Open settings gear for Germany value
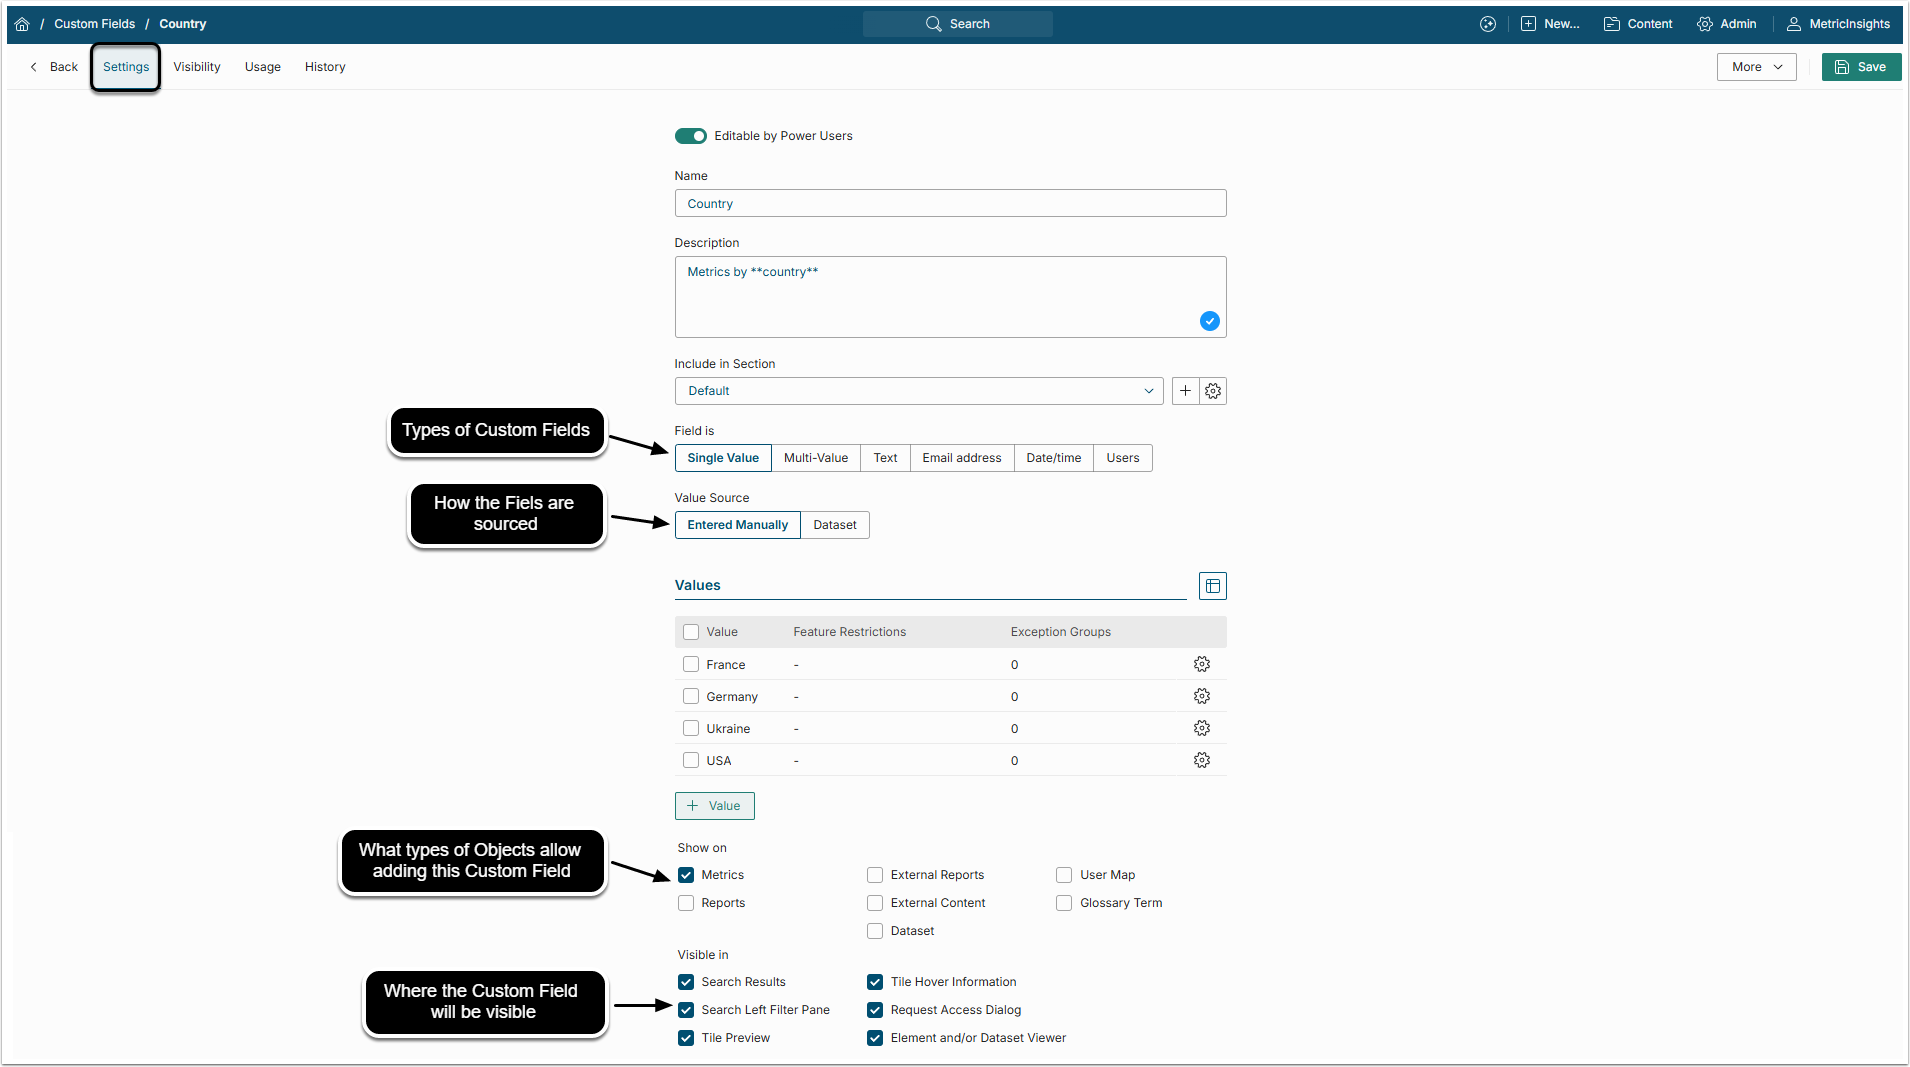This screenshot has height=1067, width=1910. tap(1201, 696)
